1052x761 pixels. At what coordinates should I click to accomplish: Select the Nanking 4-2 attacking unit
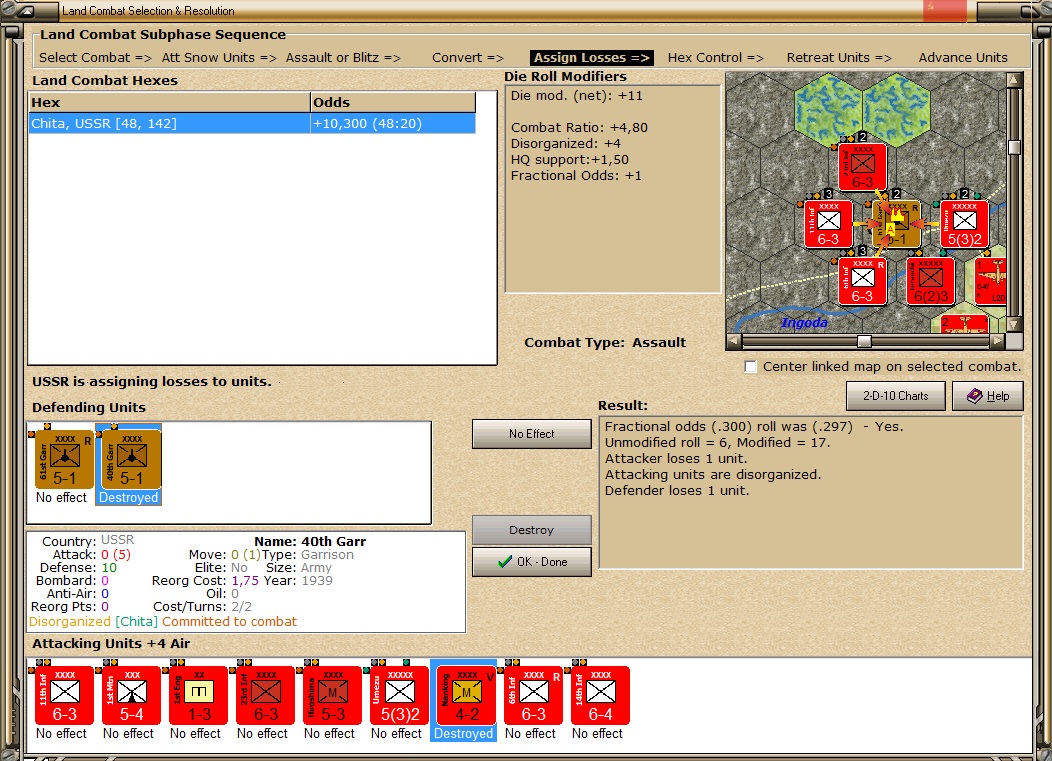466,695
